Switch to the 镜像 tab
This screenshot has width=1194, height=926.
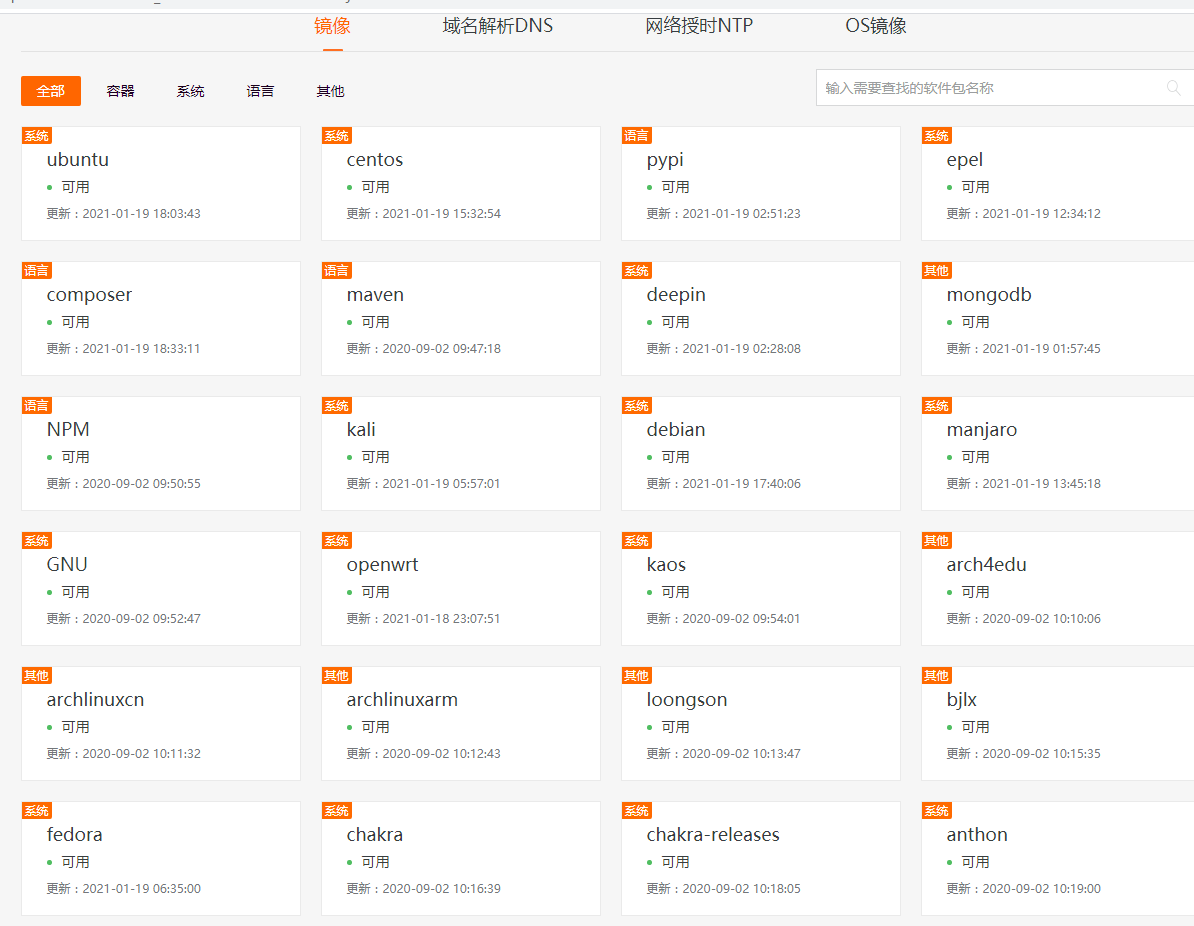332,26
